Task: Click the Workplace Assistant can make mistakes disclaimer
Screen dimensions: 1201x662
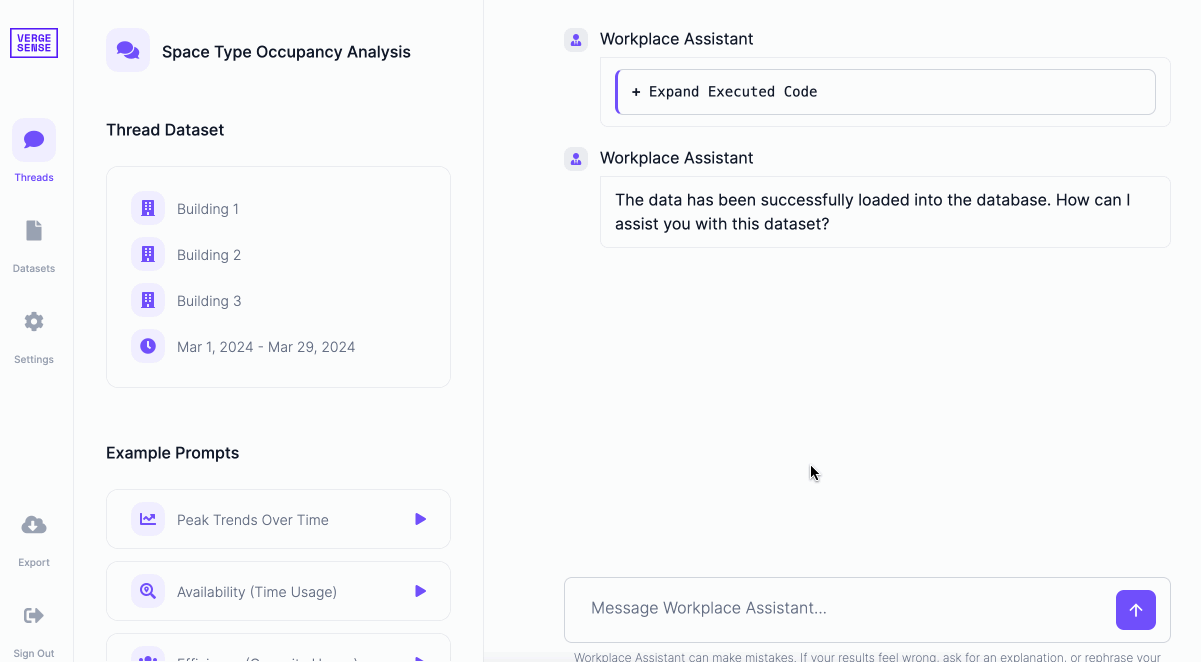Action: tap(867, 657)
